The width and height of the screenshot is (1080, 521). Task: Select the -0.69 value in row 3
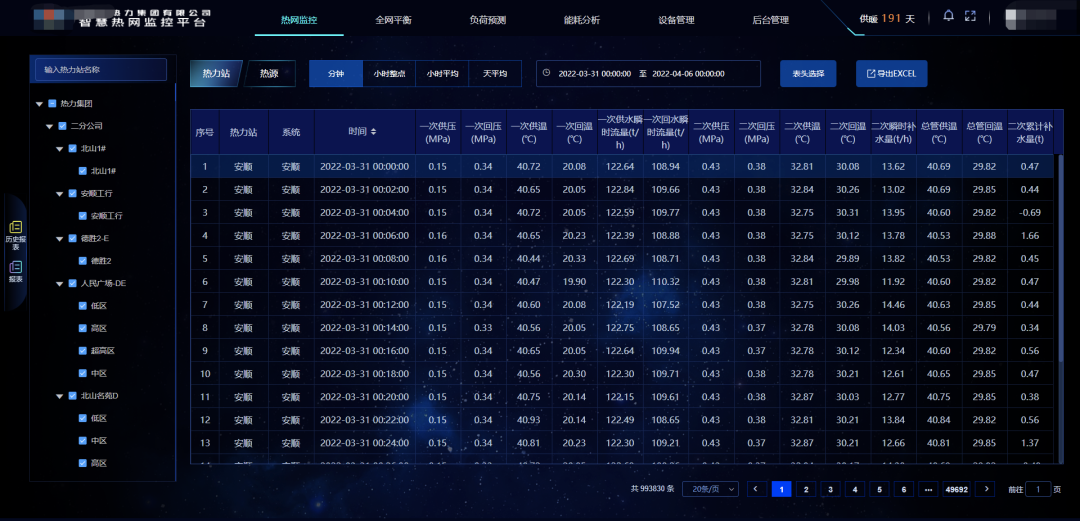click(x=1030, y=212)
